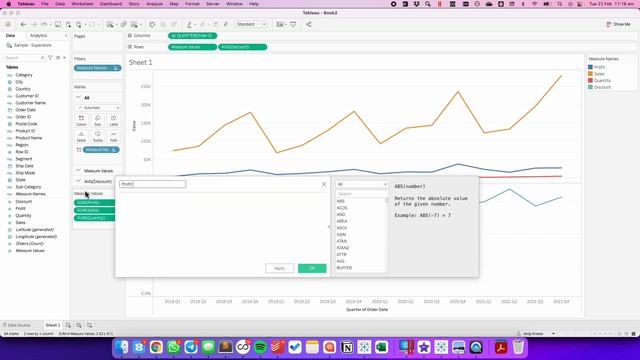
Task: Click the Quantity colour swatch in legend
Action: pos(590,80)
